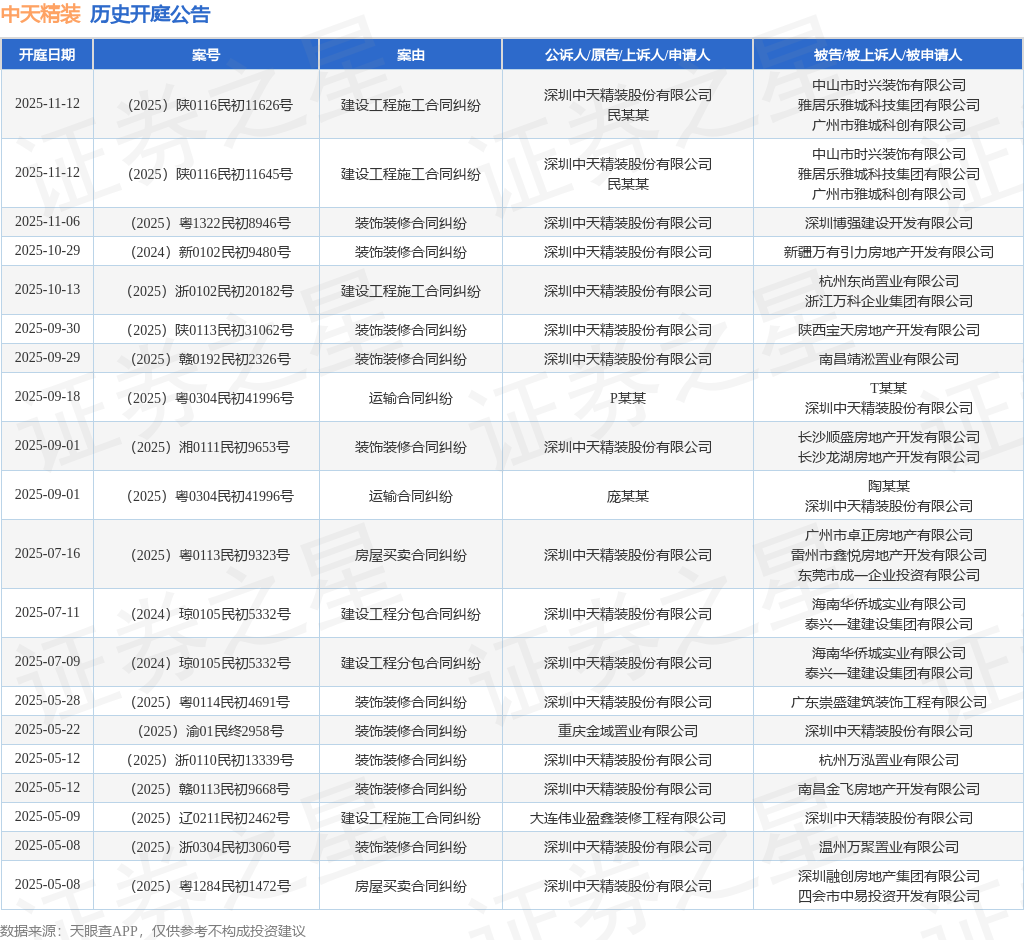Click case number 粤0114民初4691号

[210, 702]
